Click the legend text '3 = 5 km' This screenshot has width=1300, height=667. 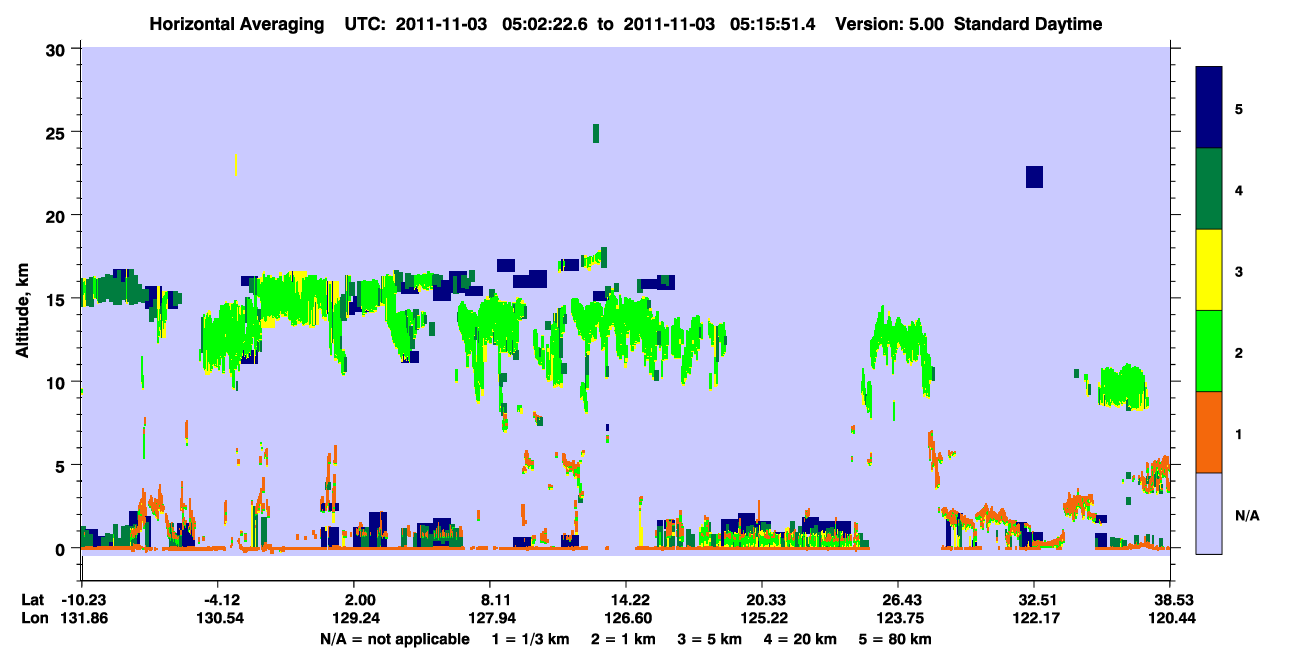click(709, 639)
